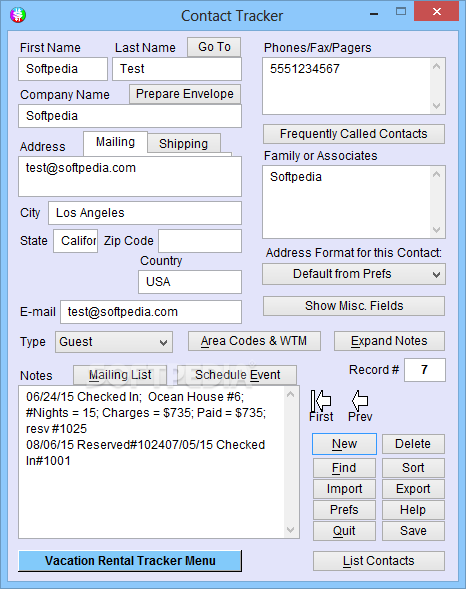Open the Type dropdown showing Guest

[114, 342]
